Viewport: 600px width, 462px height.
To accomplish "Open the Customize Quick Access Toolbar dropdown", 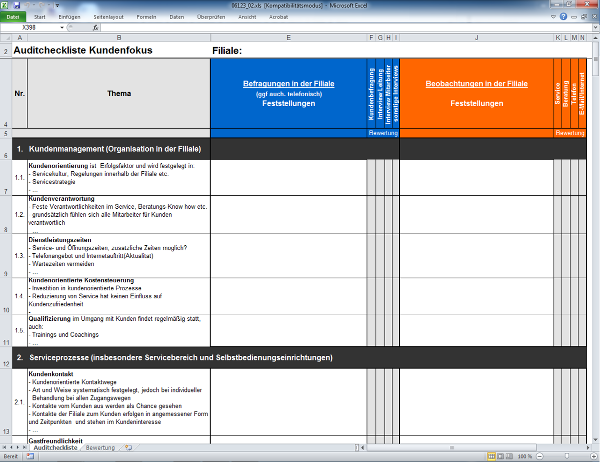I will tap(57, 6).
